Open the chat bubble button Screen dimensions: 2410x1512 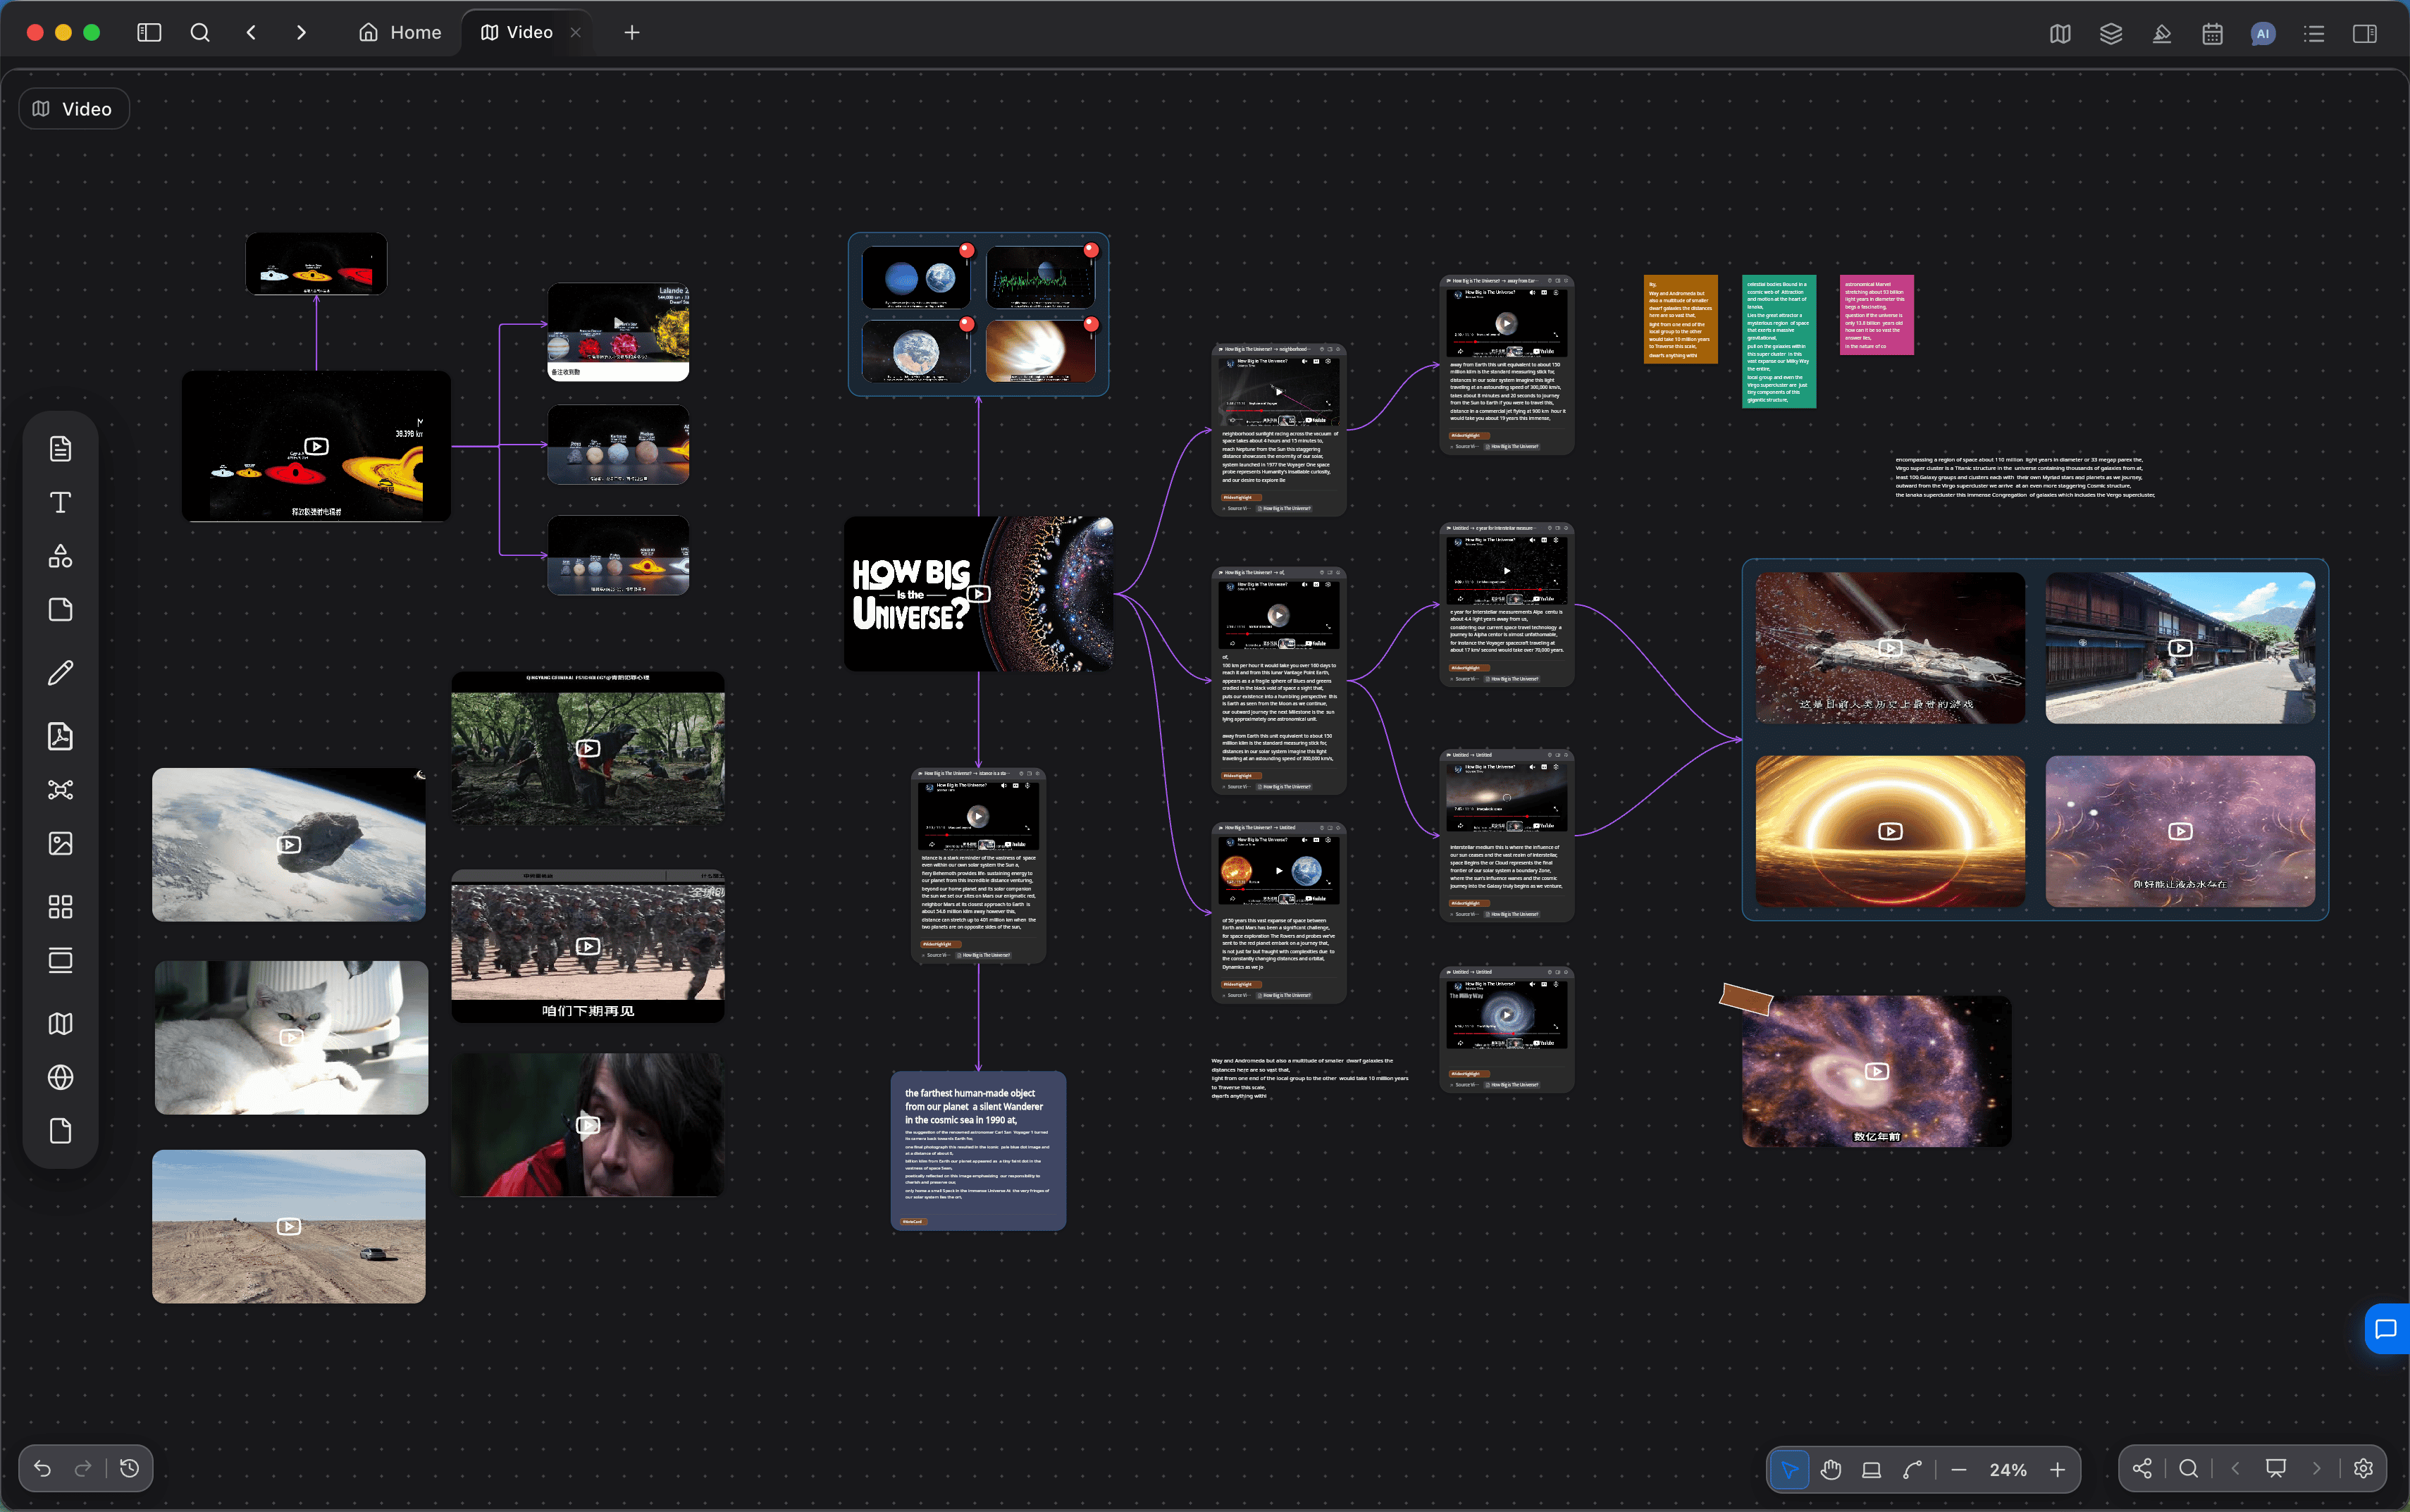(2386, 1329)
